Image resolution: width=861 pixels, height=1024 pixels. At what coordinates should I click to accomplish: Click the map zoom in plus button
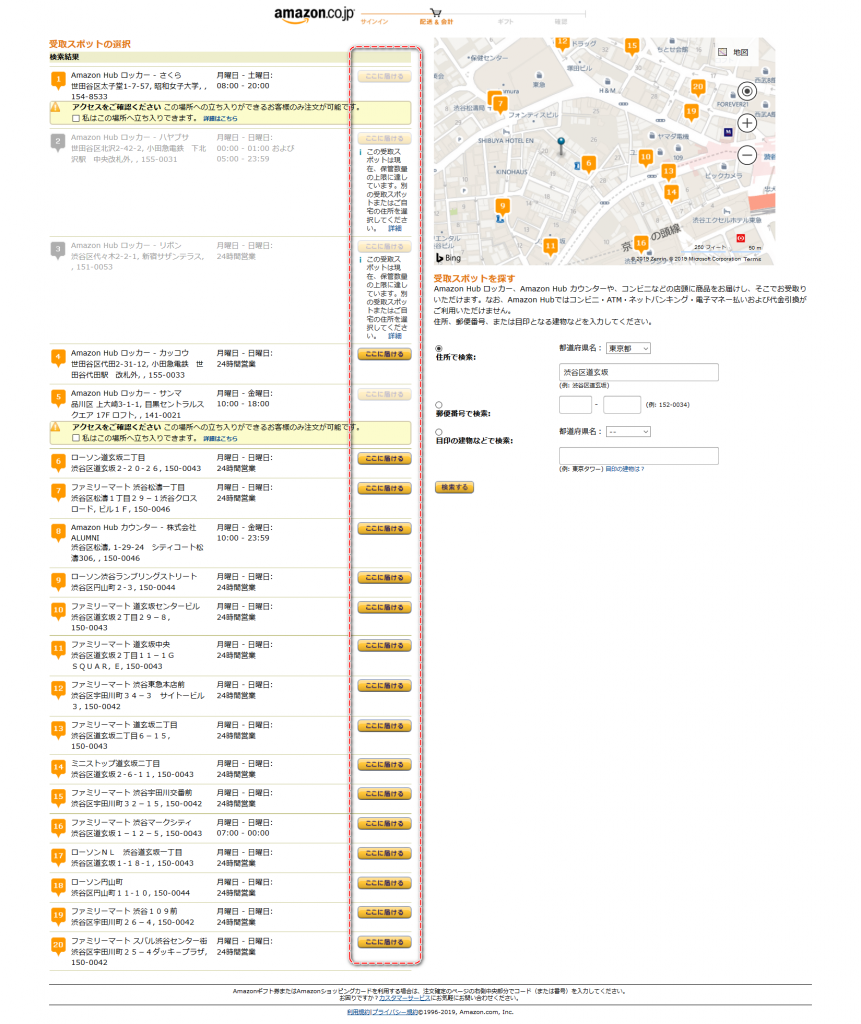[x=746, y=123]
